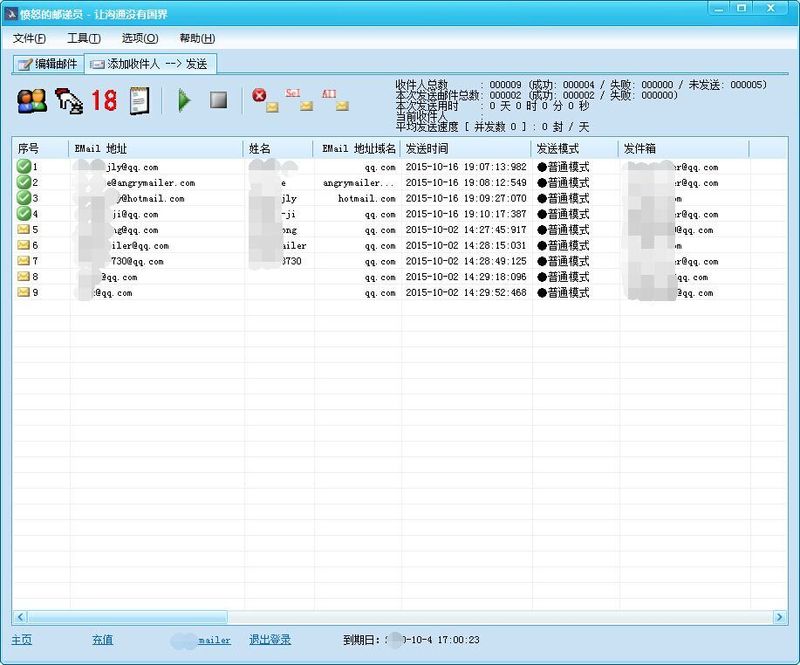Click the 退出登录 link

point(270,639)
